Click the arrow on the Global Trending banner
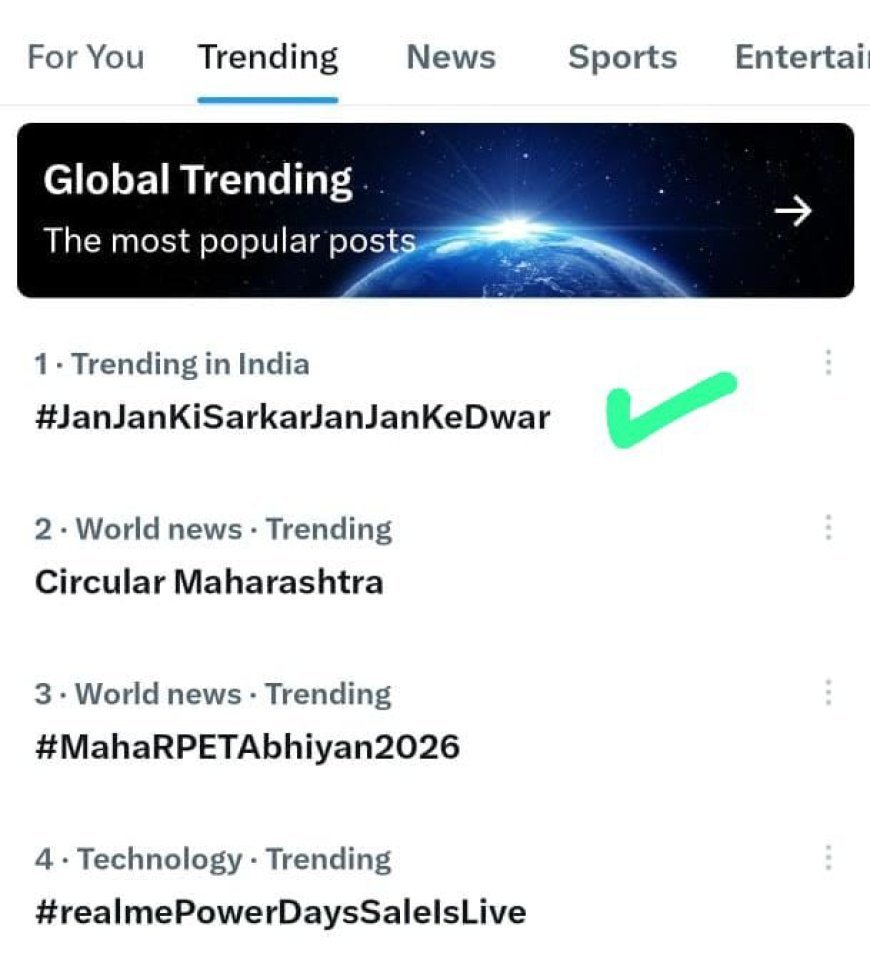This screenshot has height=953, width=870. (x=795, y=211)
